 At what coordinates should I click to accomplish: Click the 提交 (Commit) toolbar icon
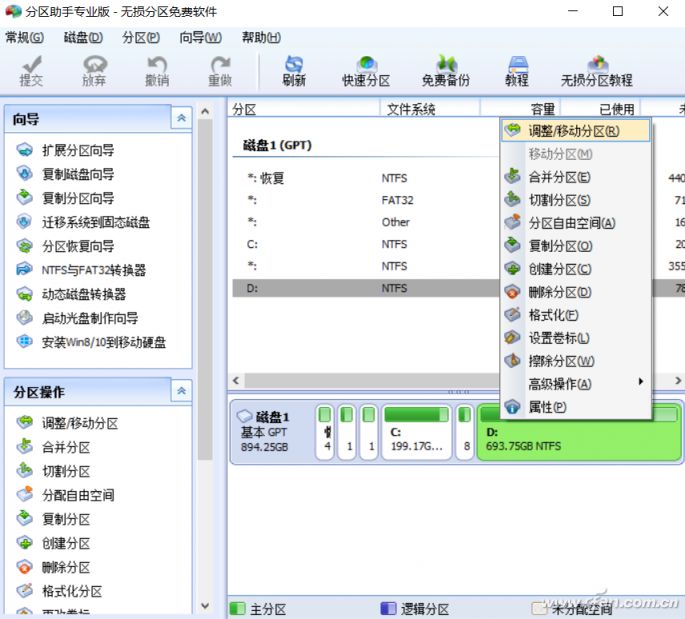point(31,71)
